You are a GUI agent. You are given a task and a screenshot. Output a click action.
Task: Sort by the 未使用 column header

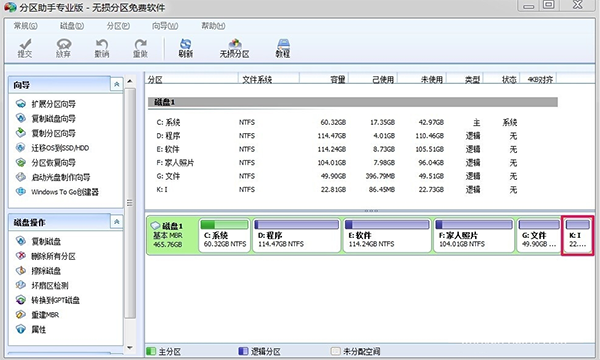coord(422,79)
